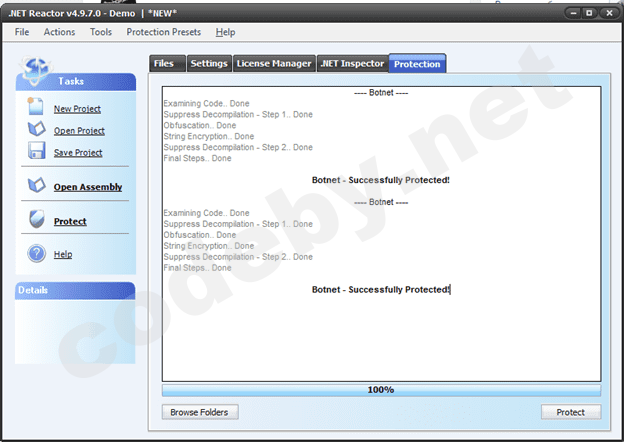
Task: Open the Actions menu
Action: 59,32
